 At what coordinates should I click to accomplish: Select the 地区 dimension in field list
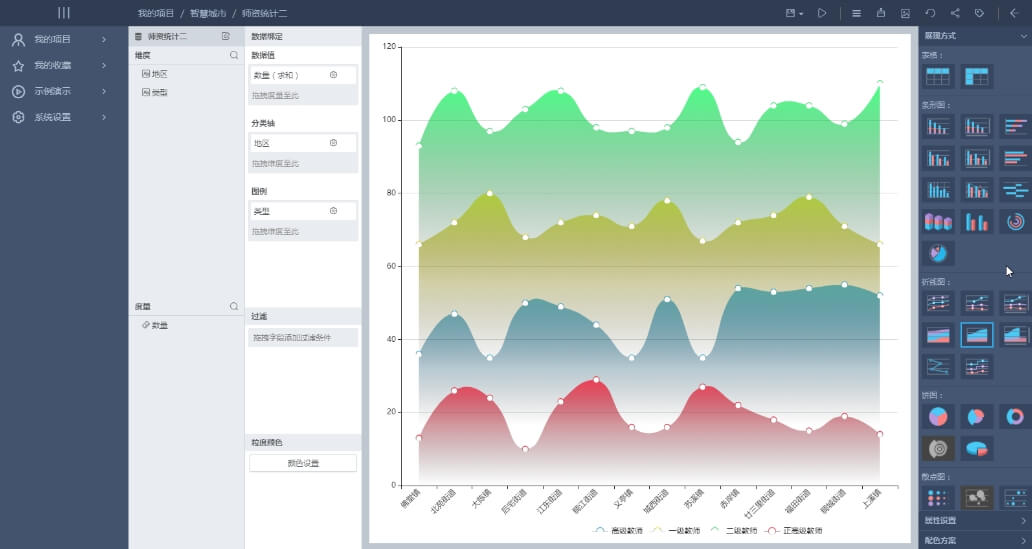pos(159,74)
